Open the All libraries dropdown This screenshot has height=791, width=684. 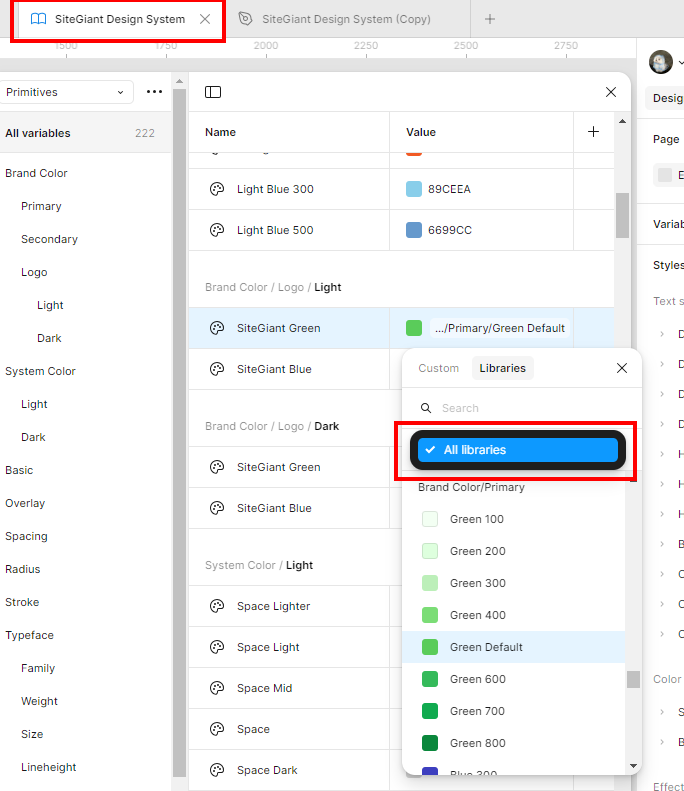[x=518, y=449]
